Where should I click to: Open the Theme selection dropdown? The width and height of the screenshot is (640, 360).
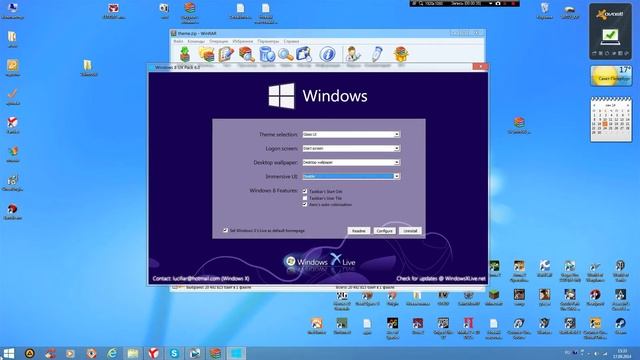[x=351, y=134]
